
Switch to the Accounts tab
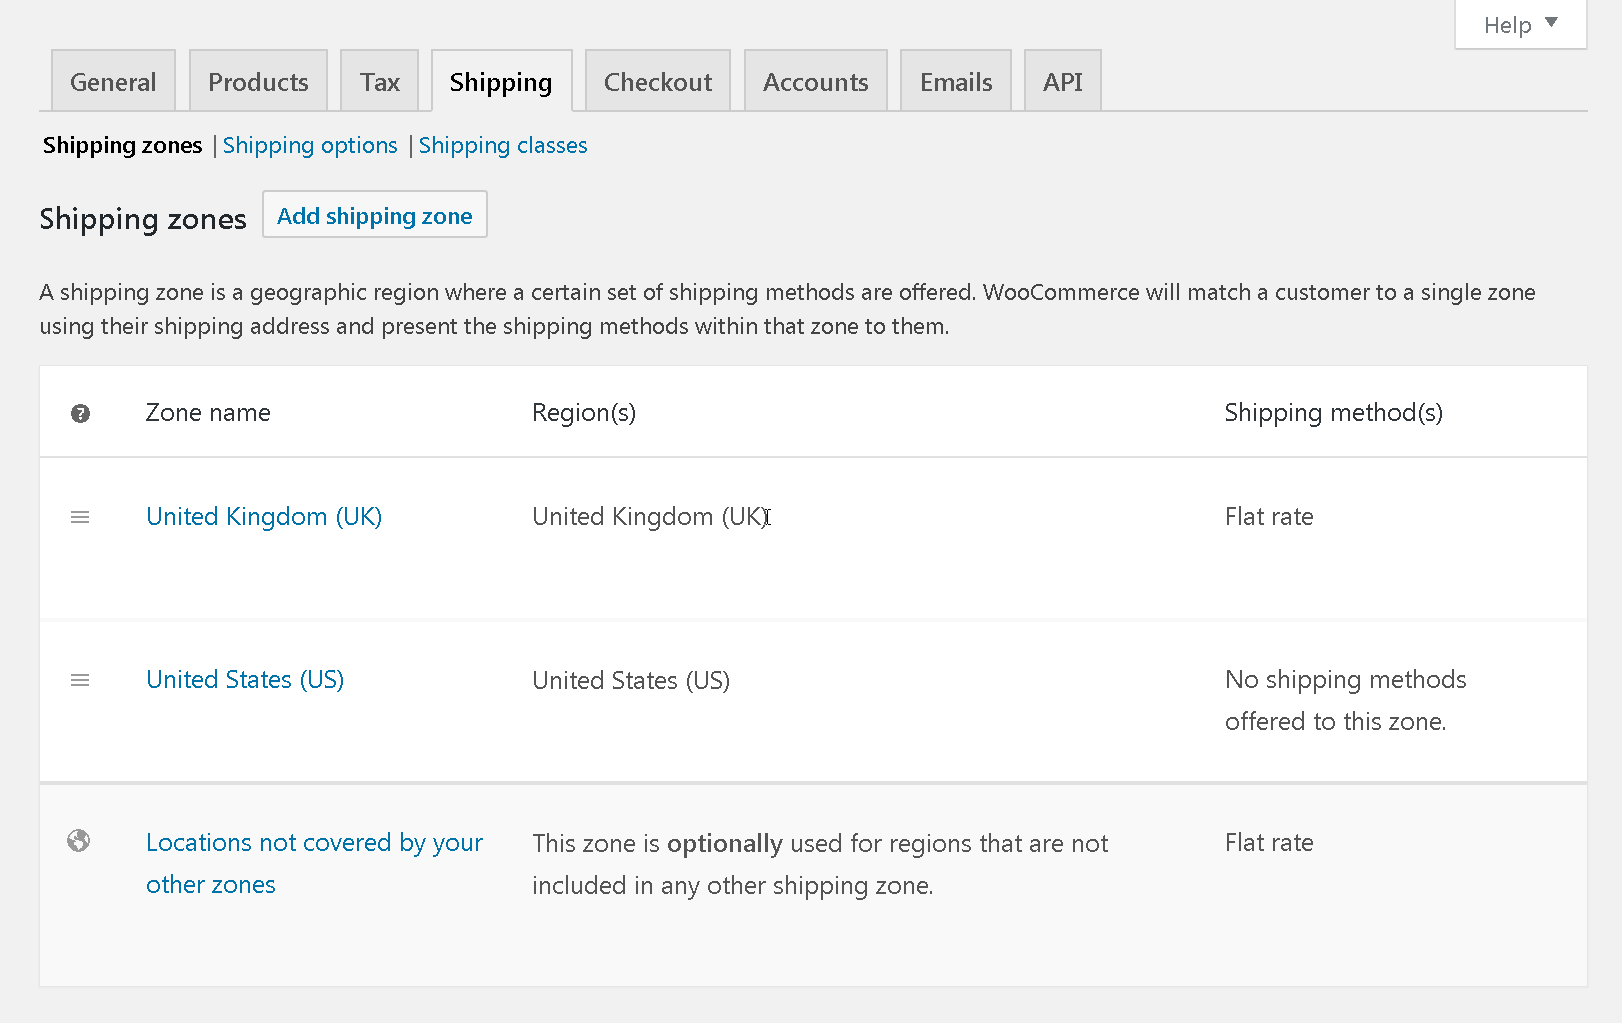(815, 80)
